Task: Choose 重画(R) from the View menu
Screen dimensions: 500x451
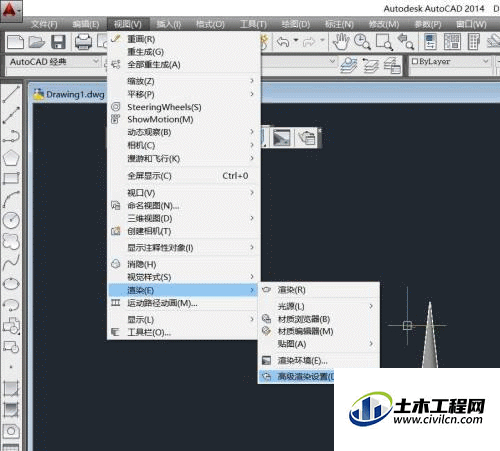Action: 183,39
